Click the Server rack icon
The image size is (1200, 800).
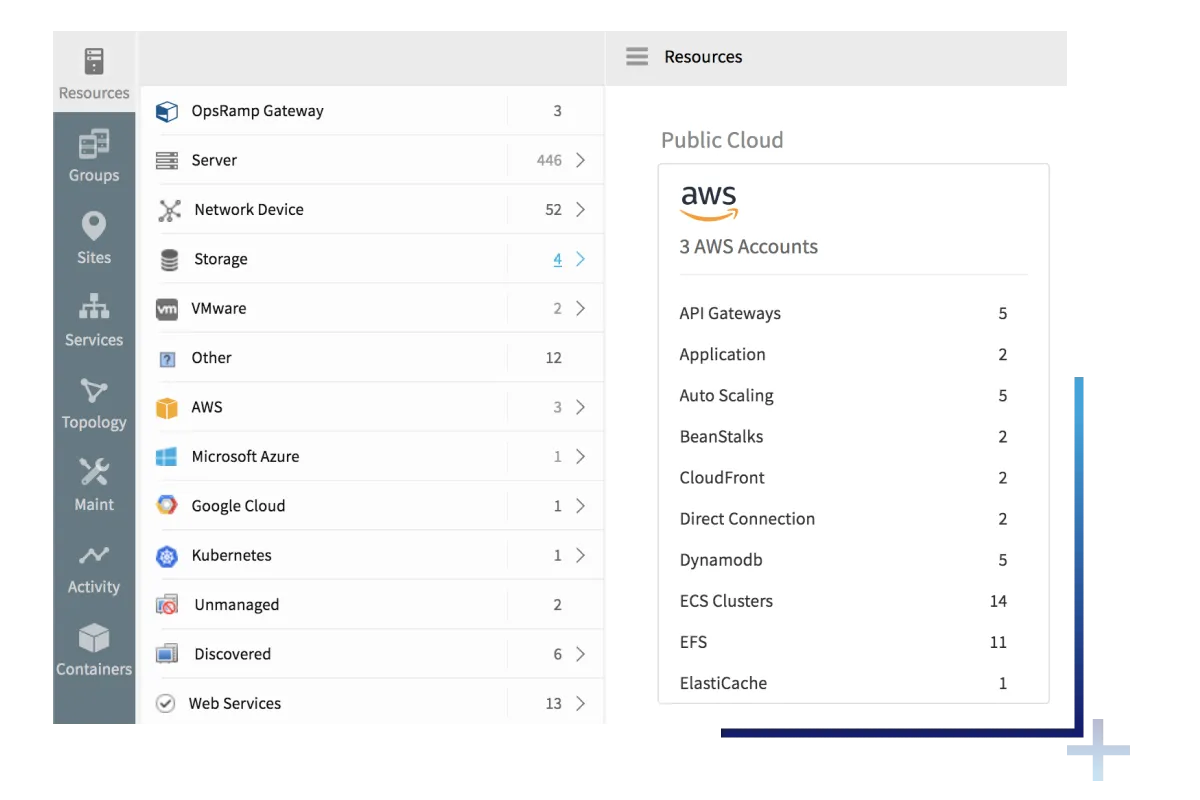(167, 160)
